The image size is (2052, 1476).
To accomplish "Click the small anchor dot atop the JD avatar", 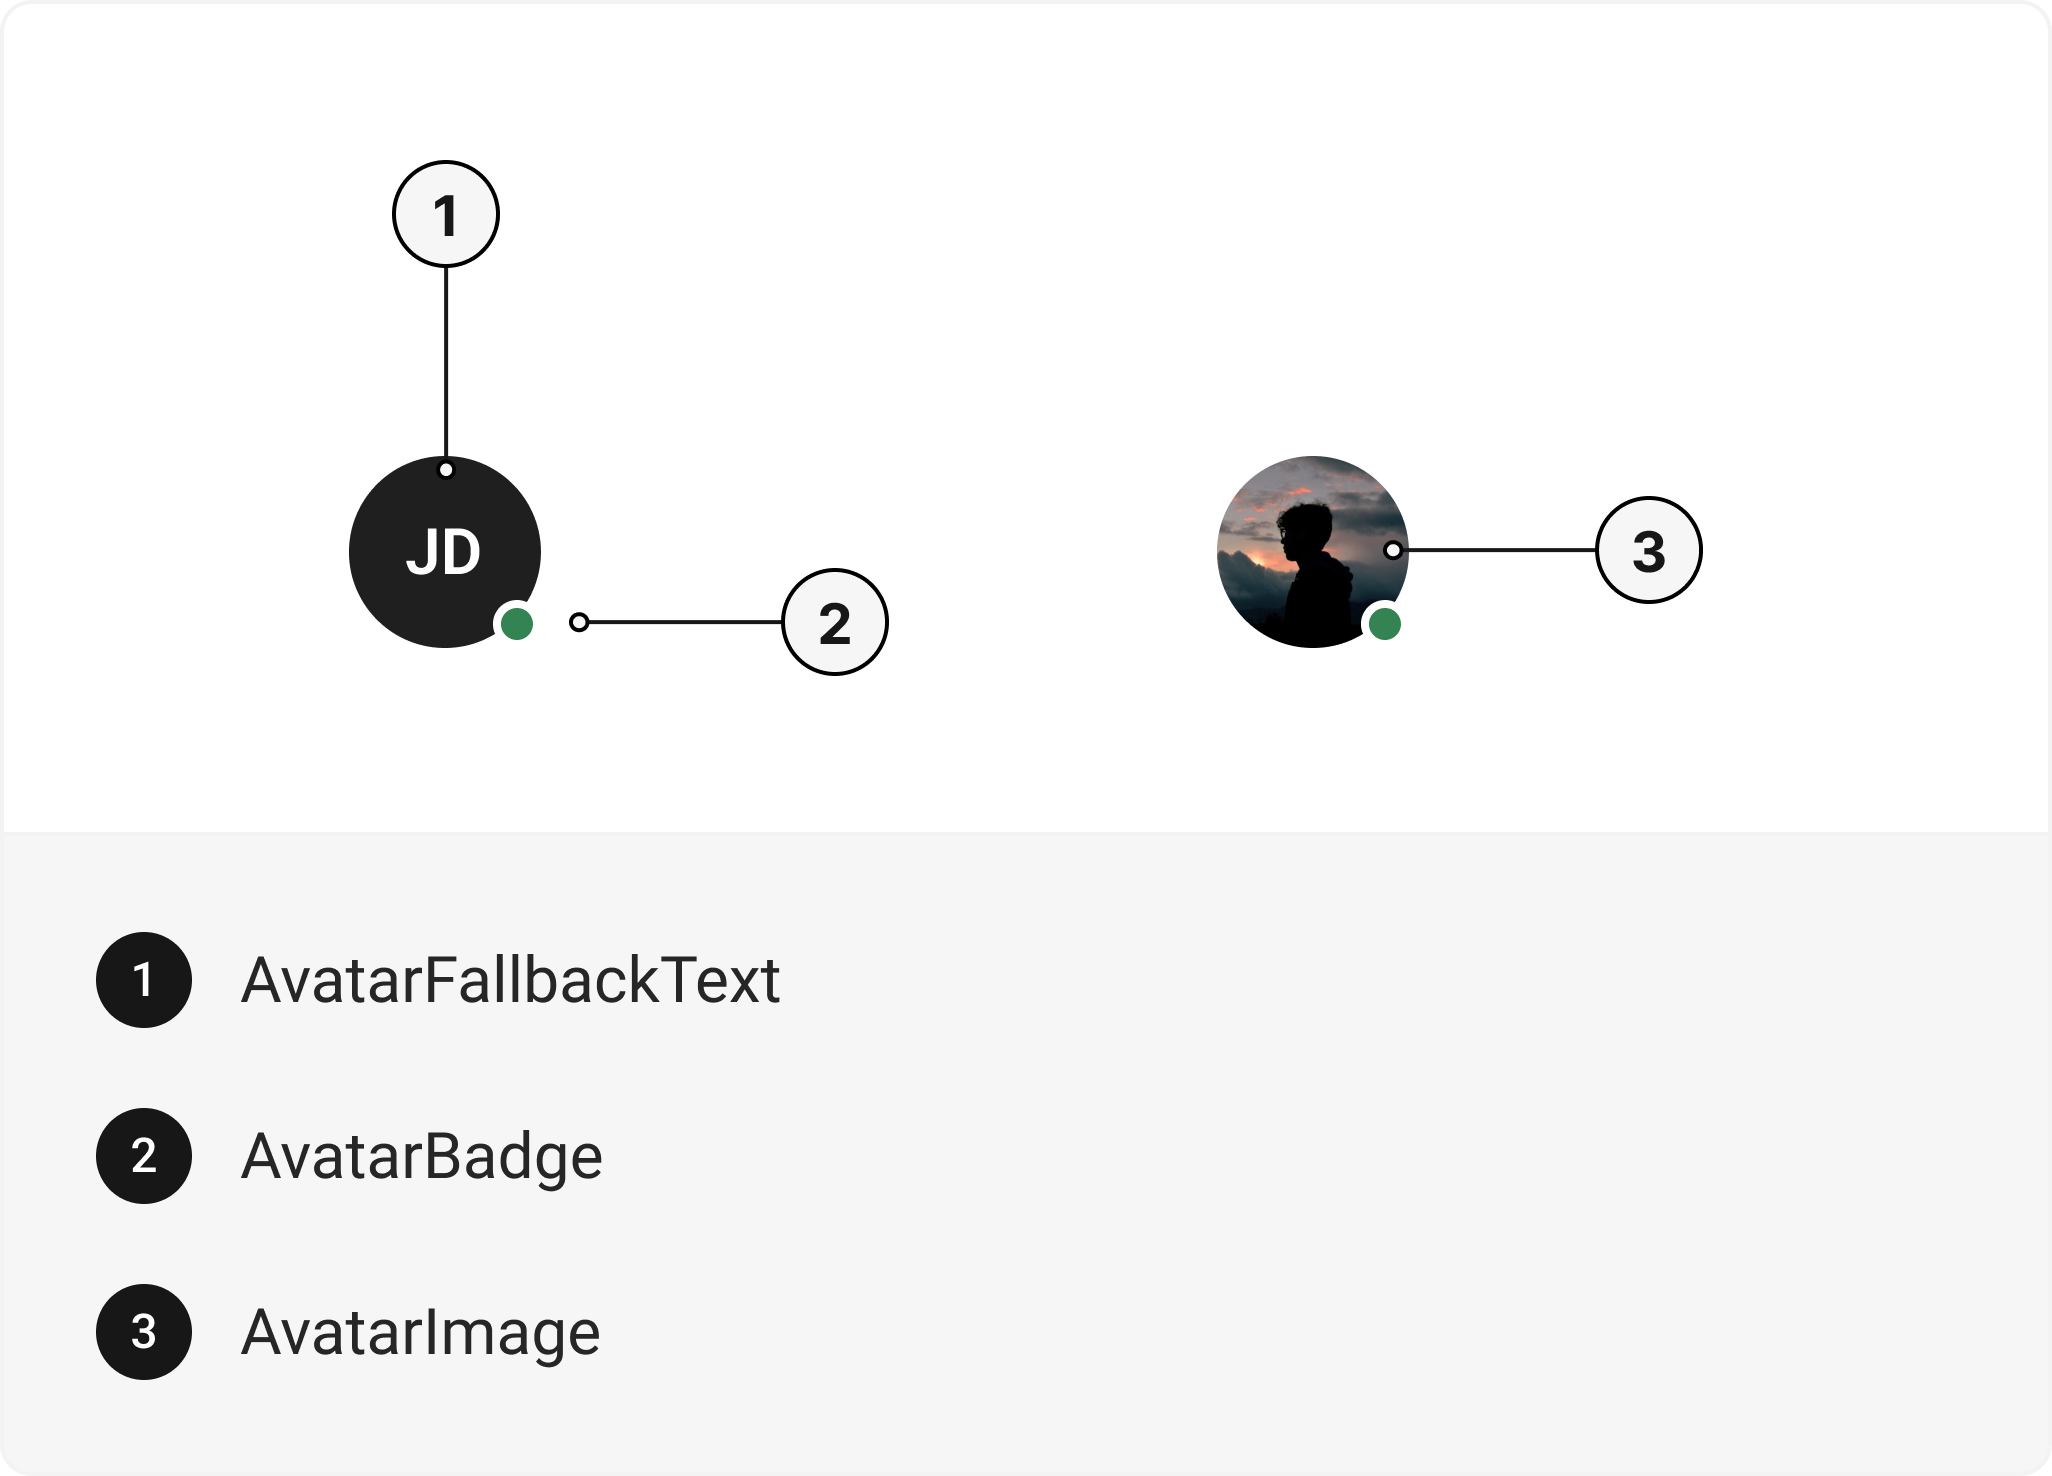I will (x=446, y=470).
